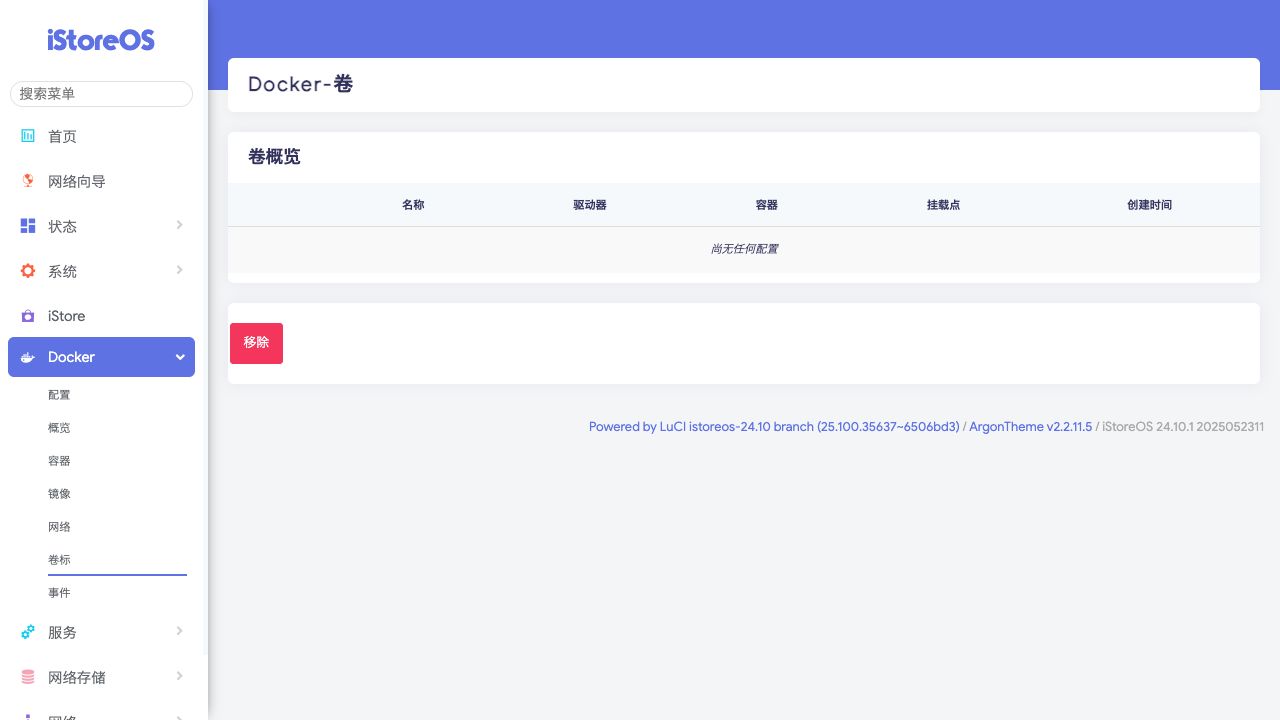Click the network storage database icon
This screenshot has width=1280, height=720.
point(28,677)
